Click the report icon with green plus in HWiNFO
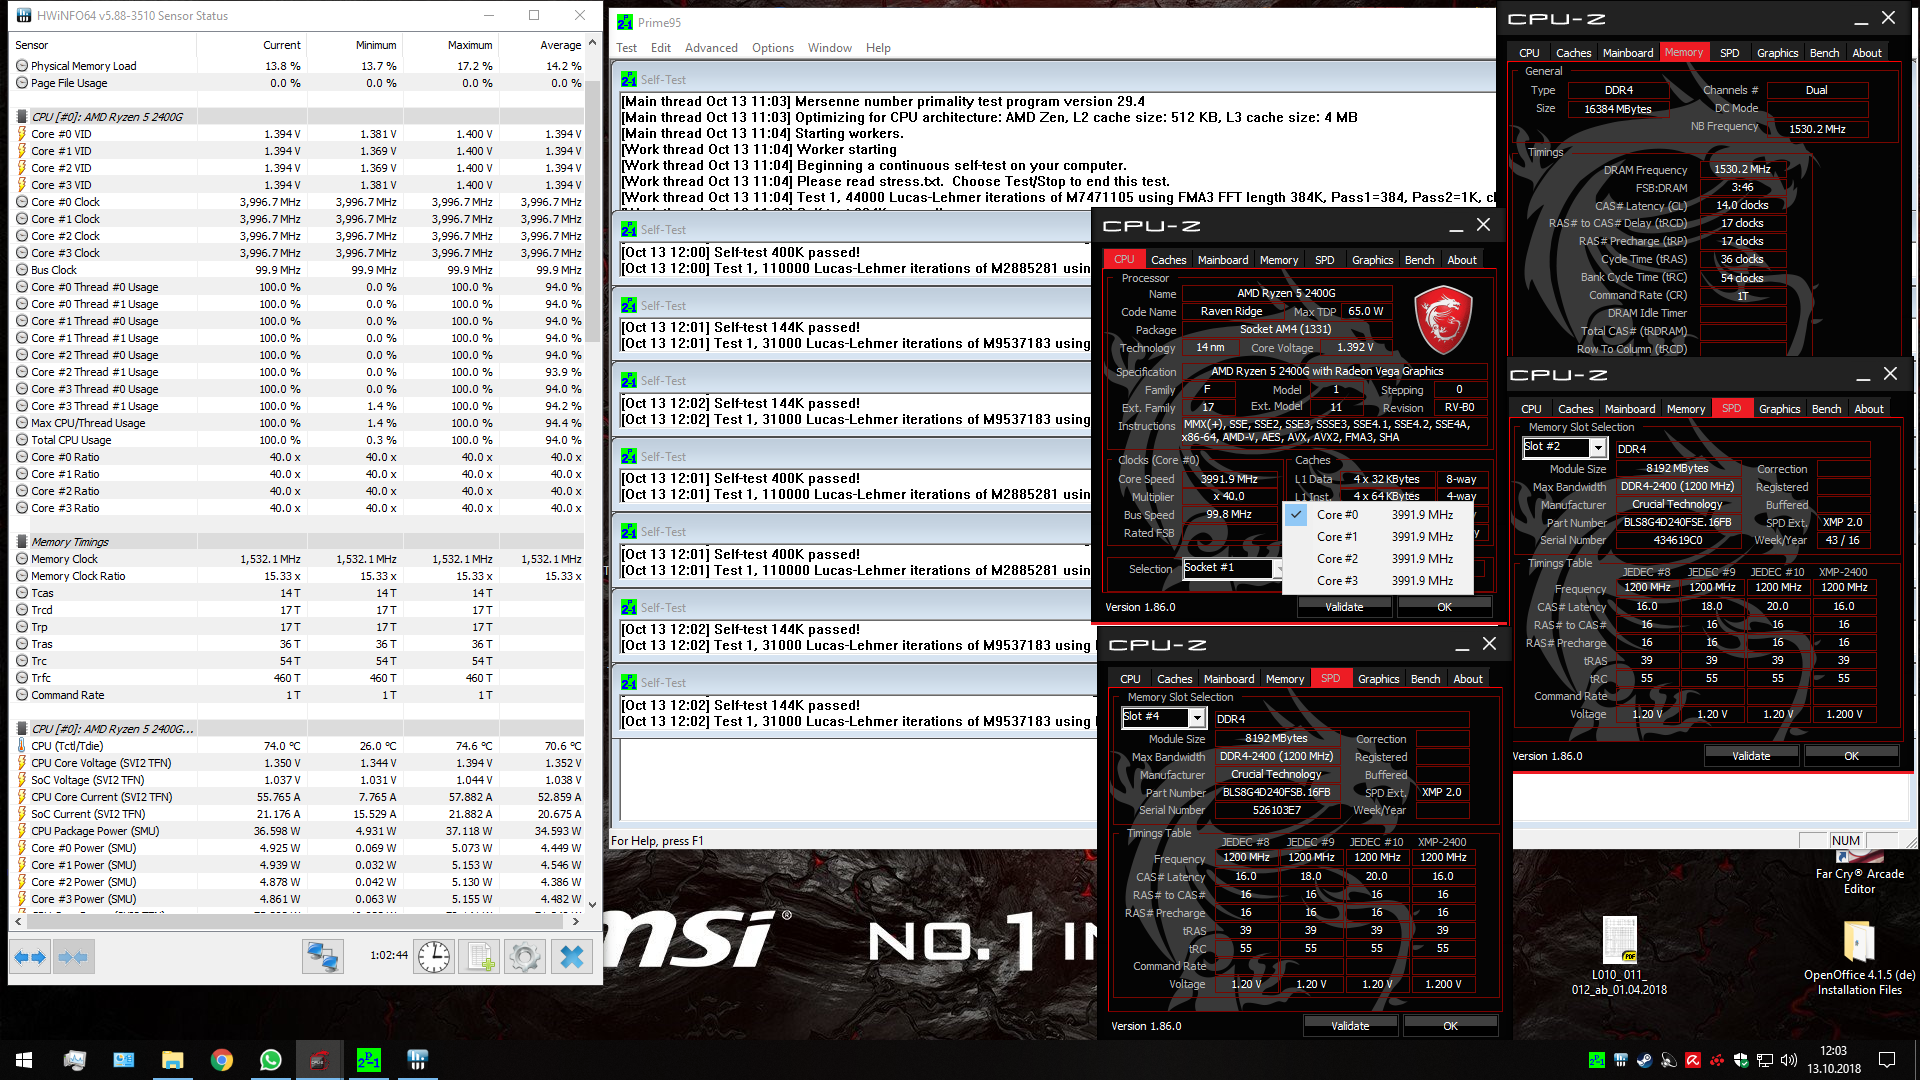 click(x=480, y=956)
